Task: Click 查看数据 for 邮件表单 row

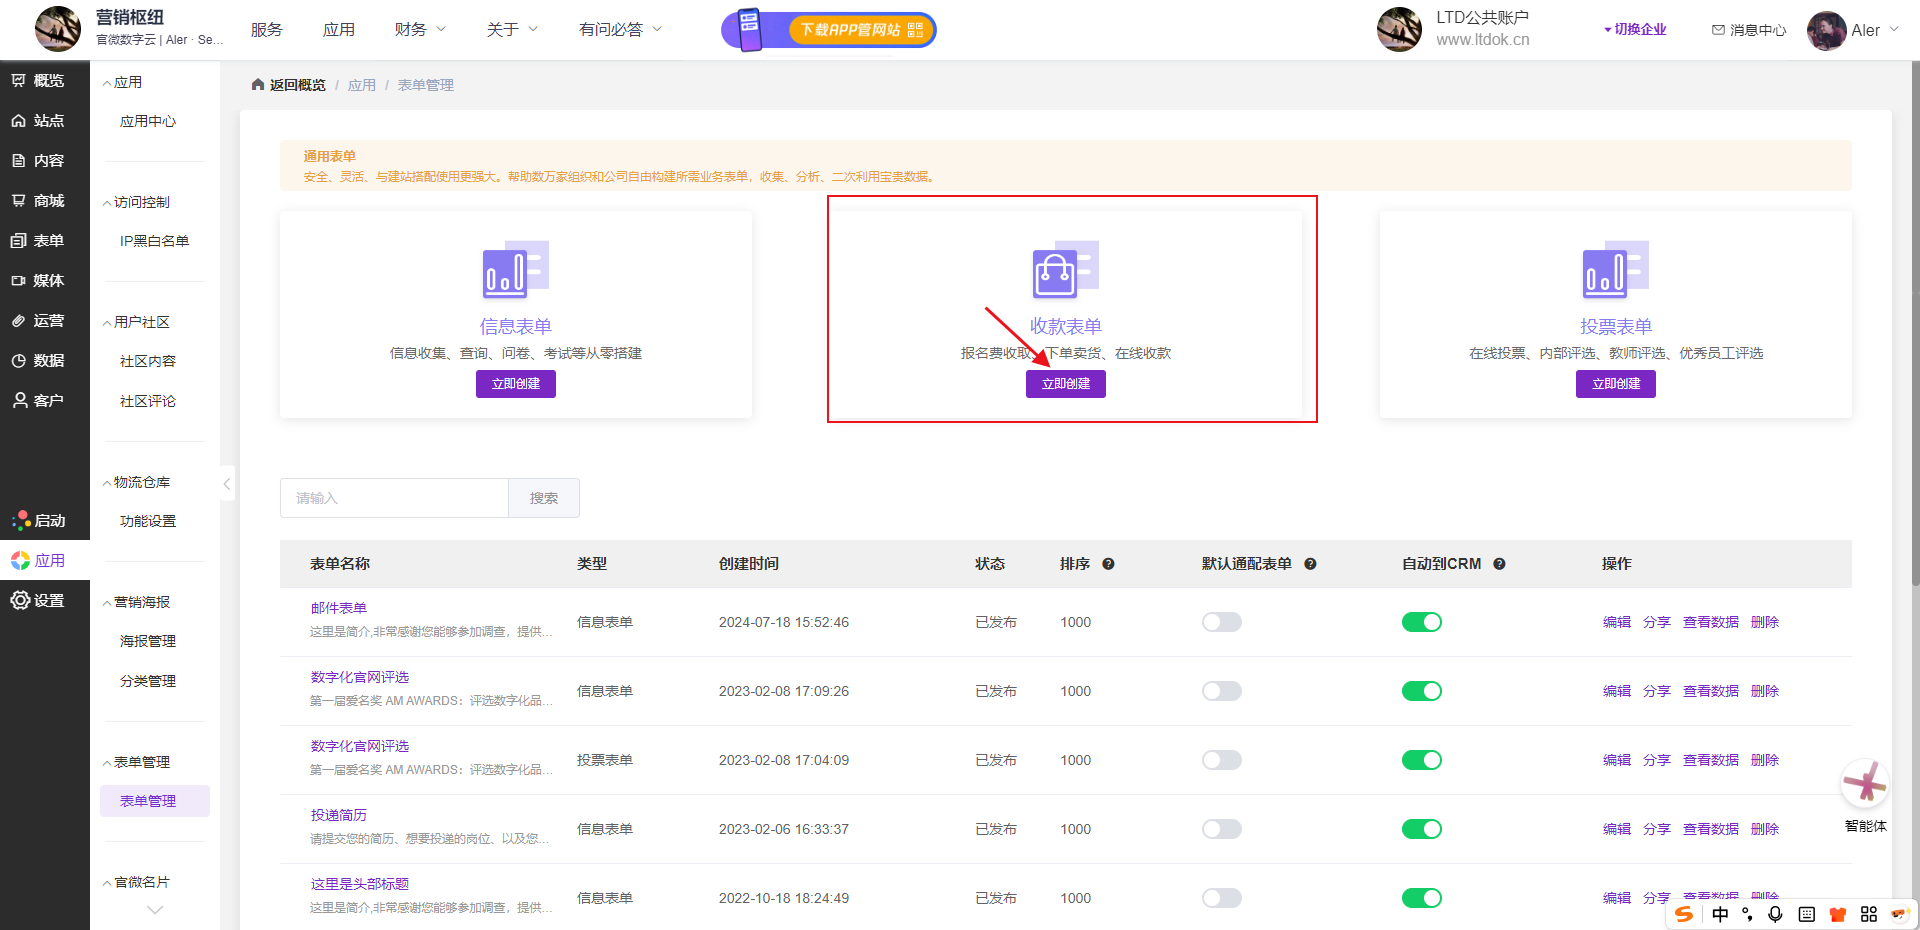Action: 1710,622
